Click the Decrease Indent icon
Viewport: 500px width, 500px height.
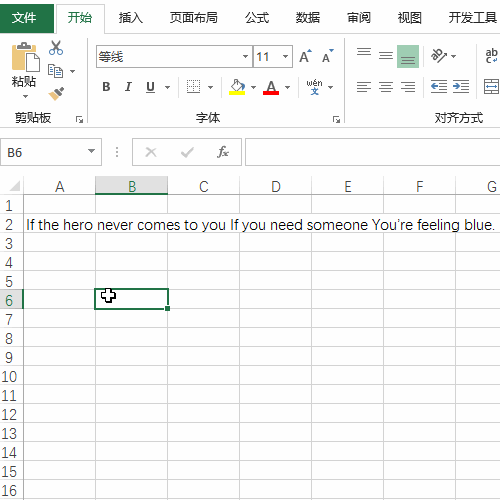click(x=439, y=87)
